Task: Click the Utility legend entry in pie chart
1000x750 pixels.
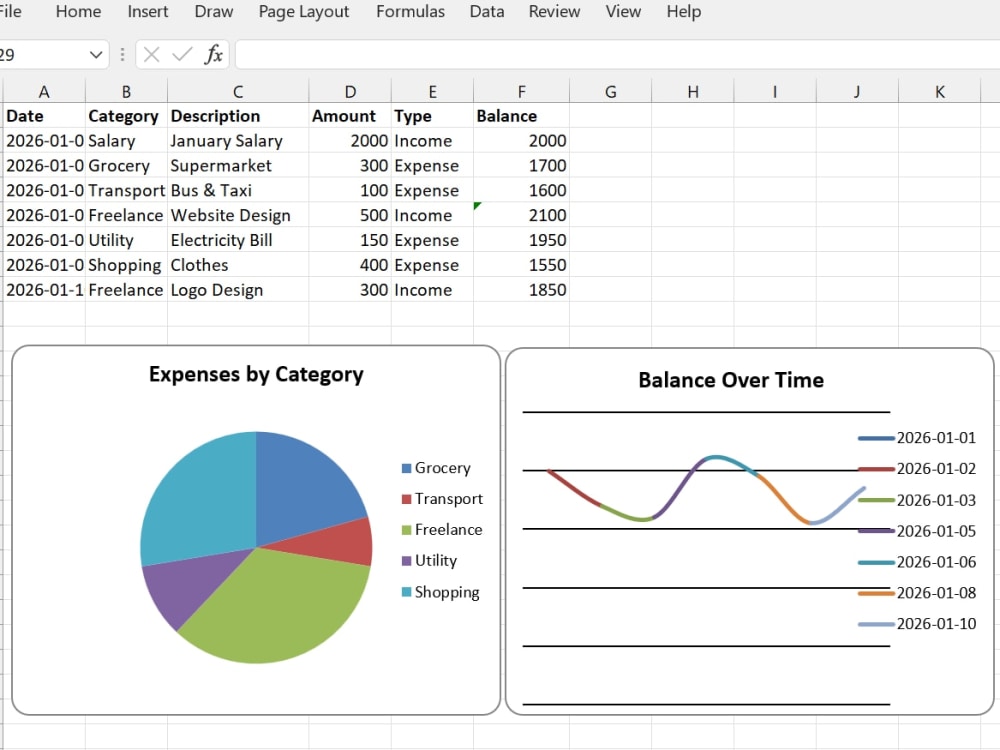Action: click(x=429, y=561)
